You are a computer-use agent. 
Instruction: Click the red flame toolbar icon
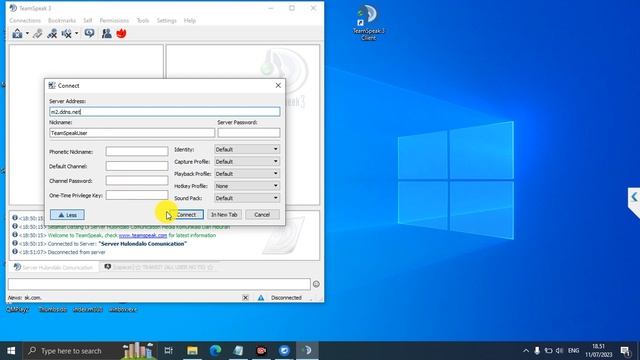click(x=121, y=33)
